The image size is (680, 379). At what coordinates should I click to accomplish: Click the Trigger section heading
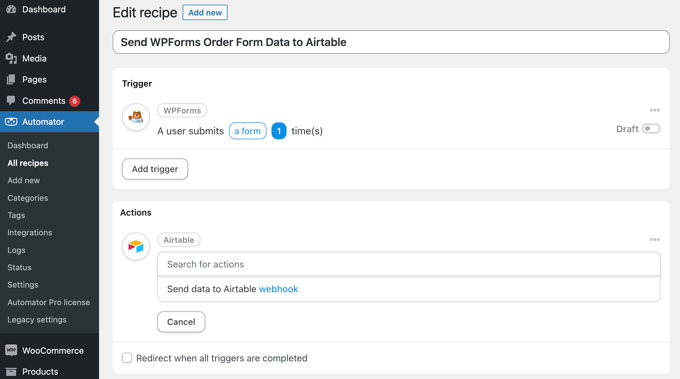(137, 84)
